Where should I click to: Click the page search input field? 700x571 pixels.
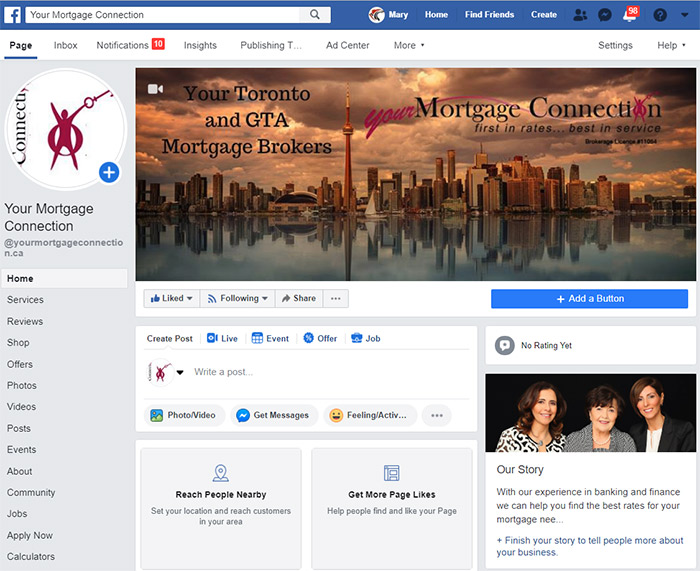(x=163, y=15)
